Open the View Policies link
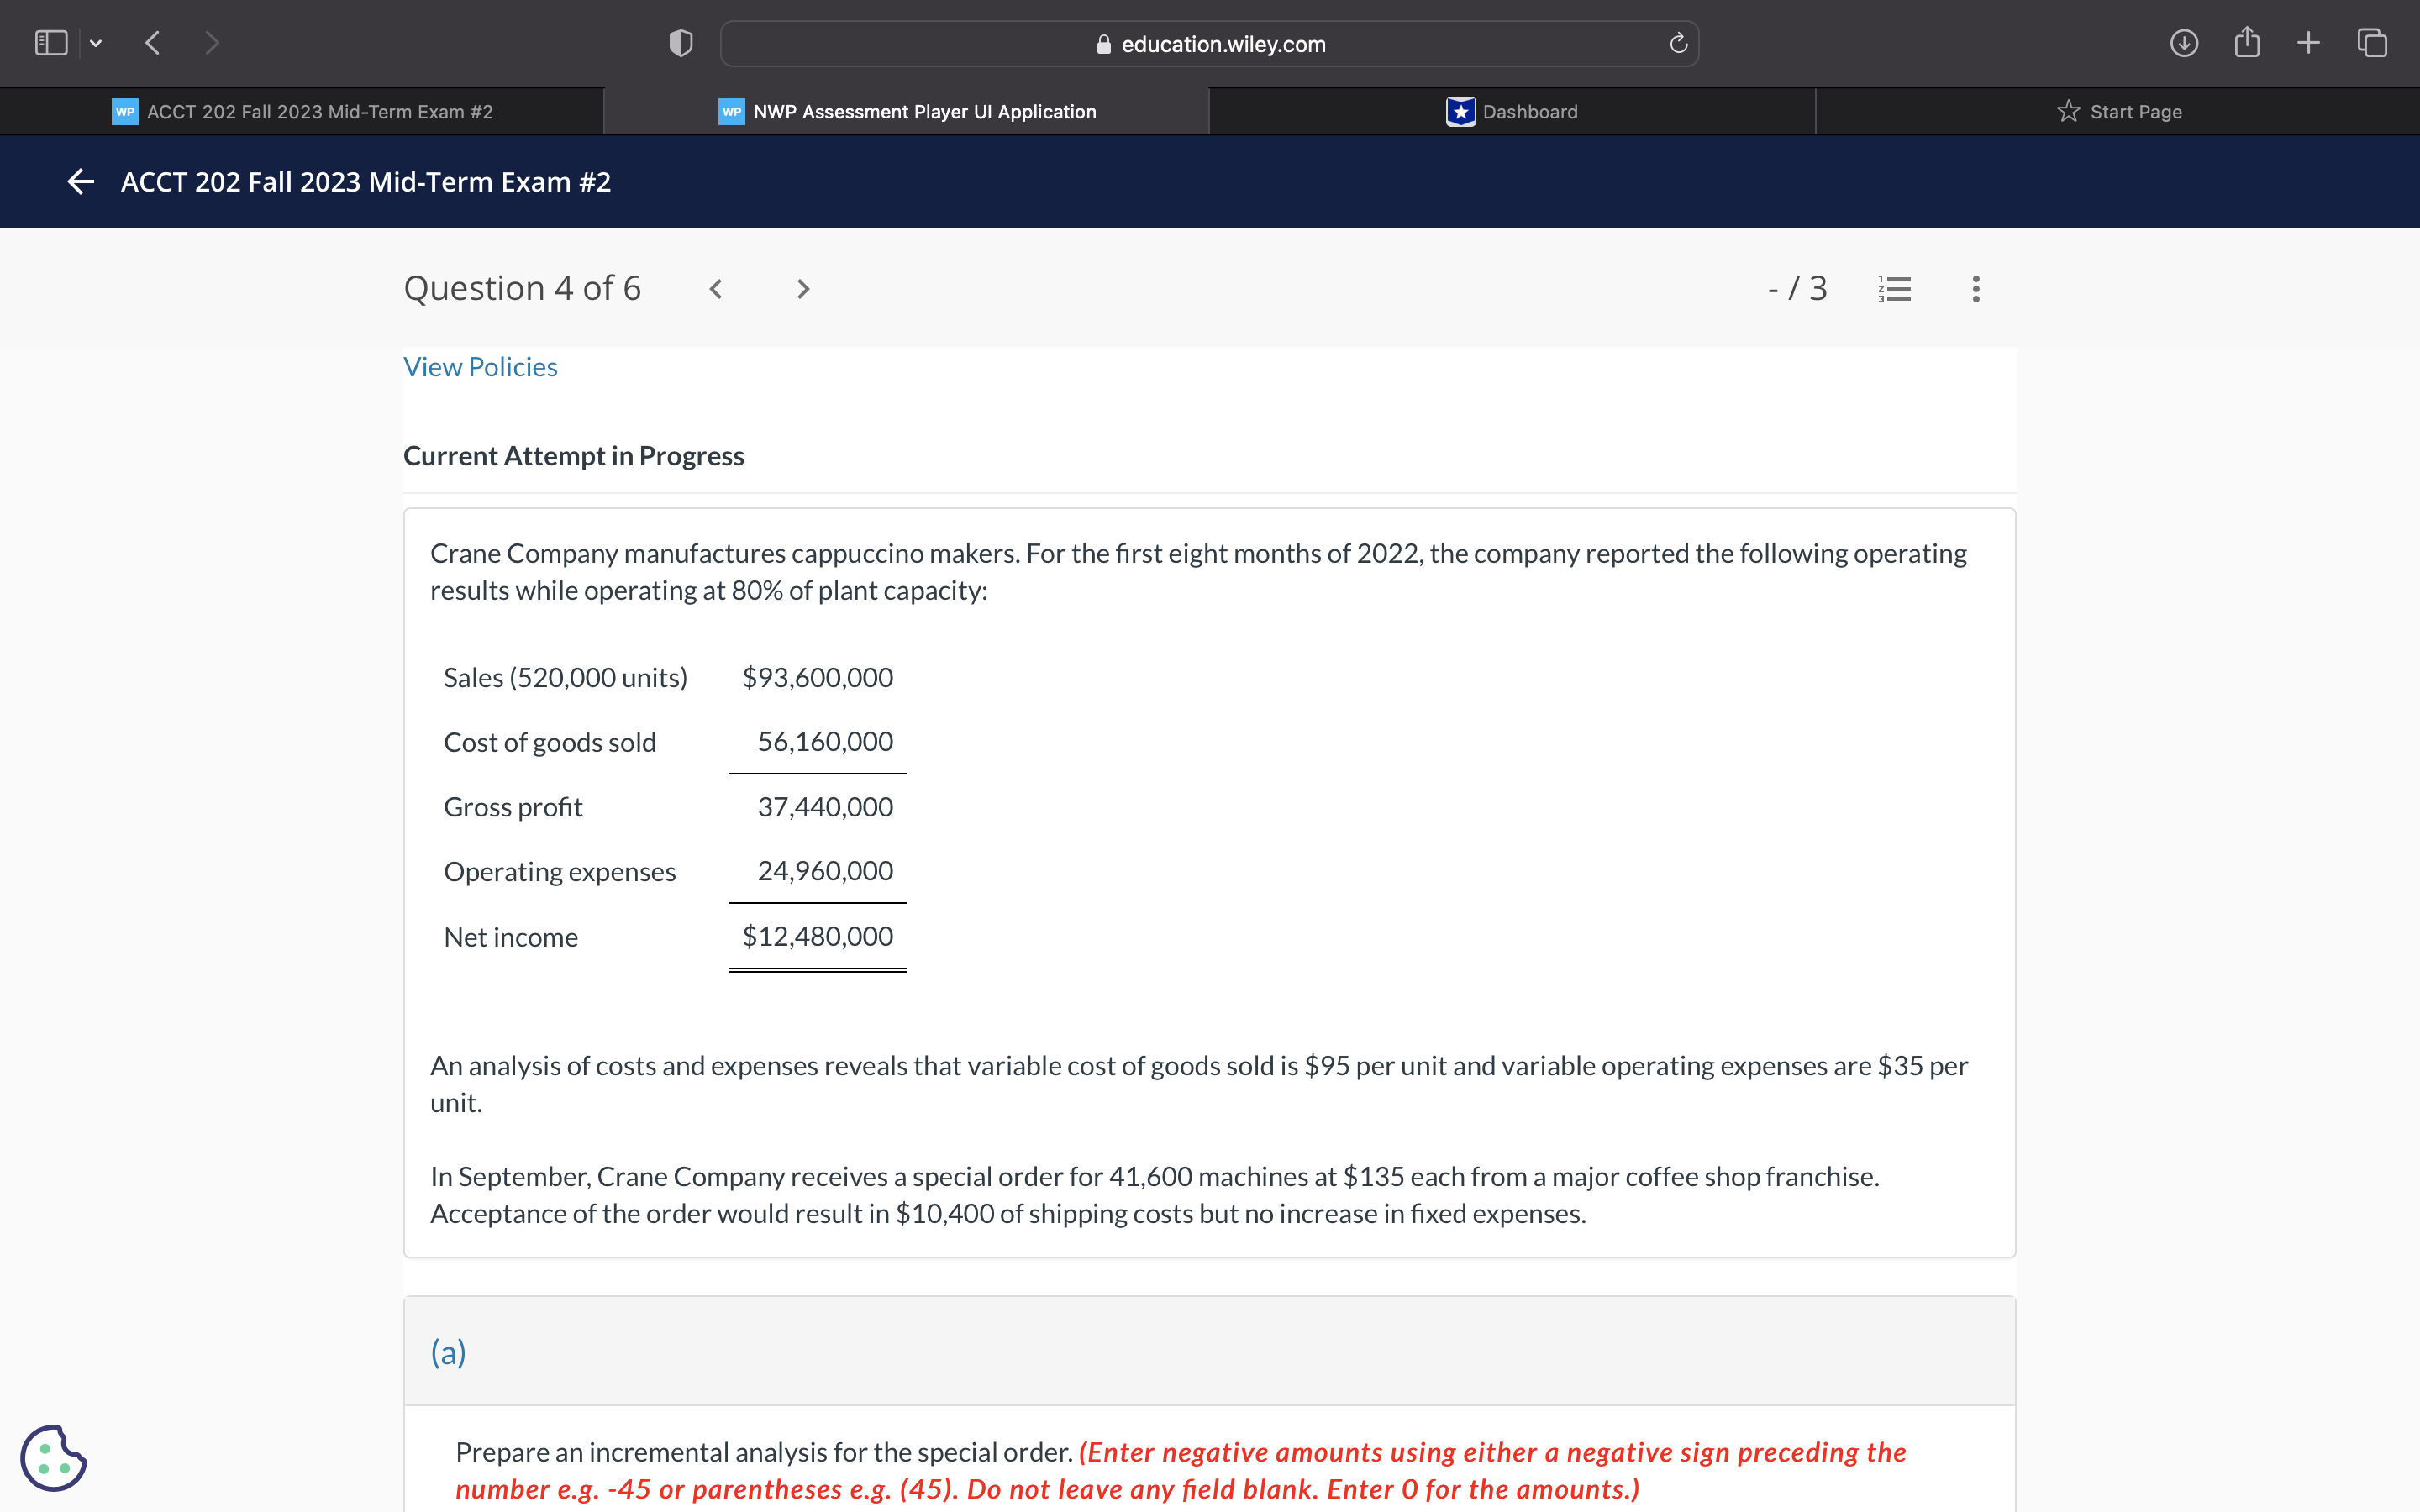The height and width of the screenshot is (1512, 2420). pyautogui.click(x=480, y=366)
